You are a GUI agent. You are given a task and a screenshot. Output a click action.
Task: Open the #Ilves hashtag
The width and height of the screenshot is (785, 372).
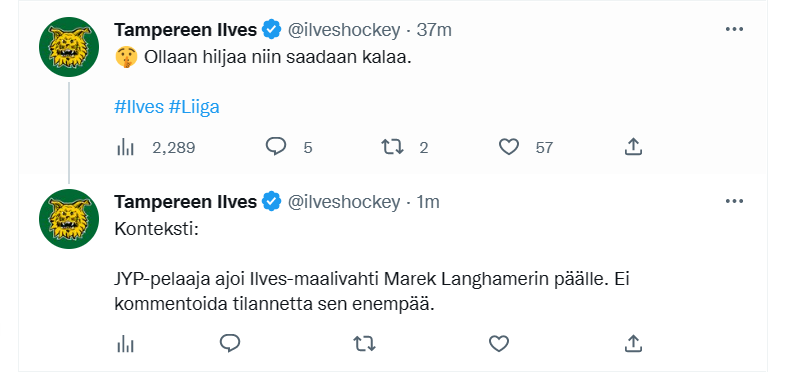(x=139, y=107)
